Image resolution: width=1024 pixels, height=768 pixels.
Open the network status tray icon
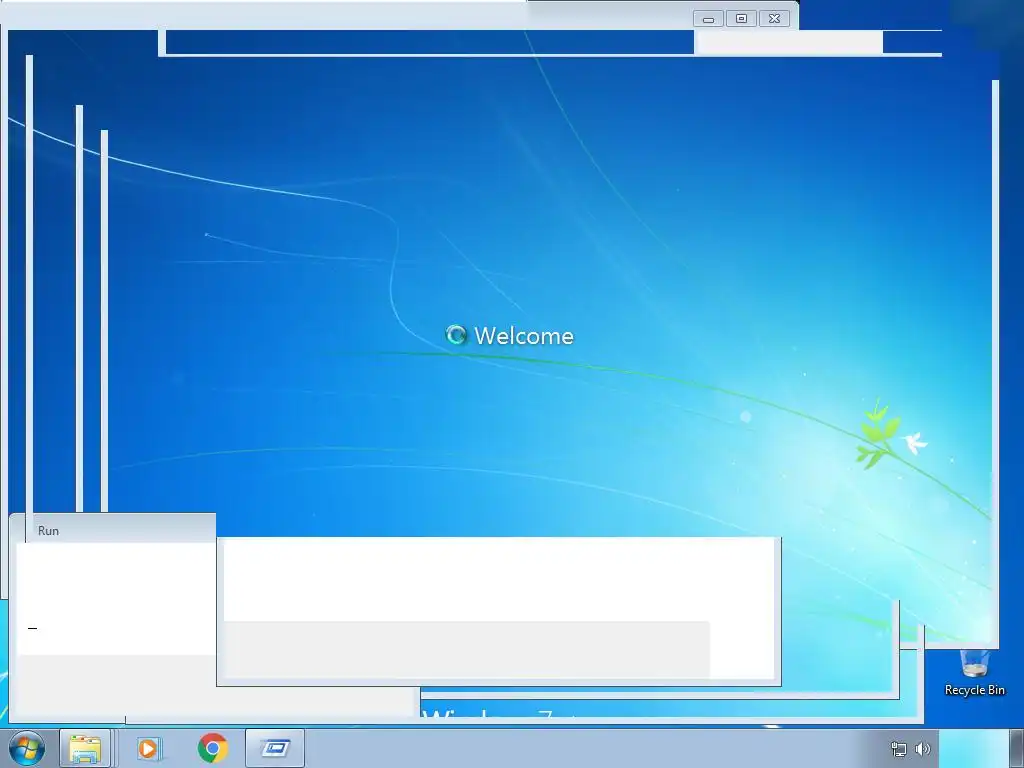coord(899,749)
